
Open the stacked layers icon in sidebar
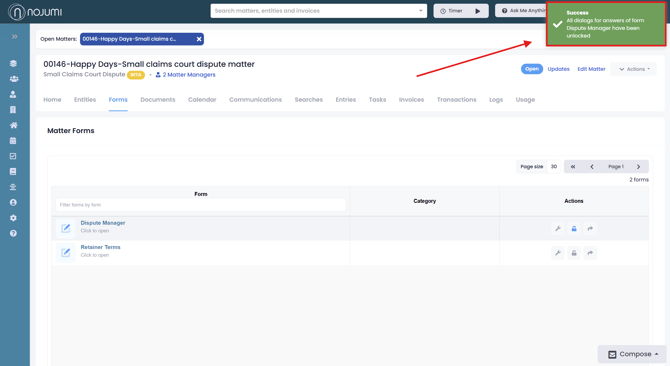[x=13, y=63]
